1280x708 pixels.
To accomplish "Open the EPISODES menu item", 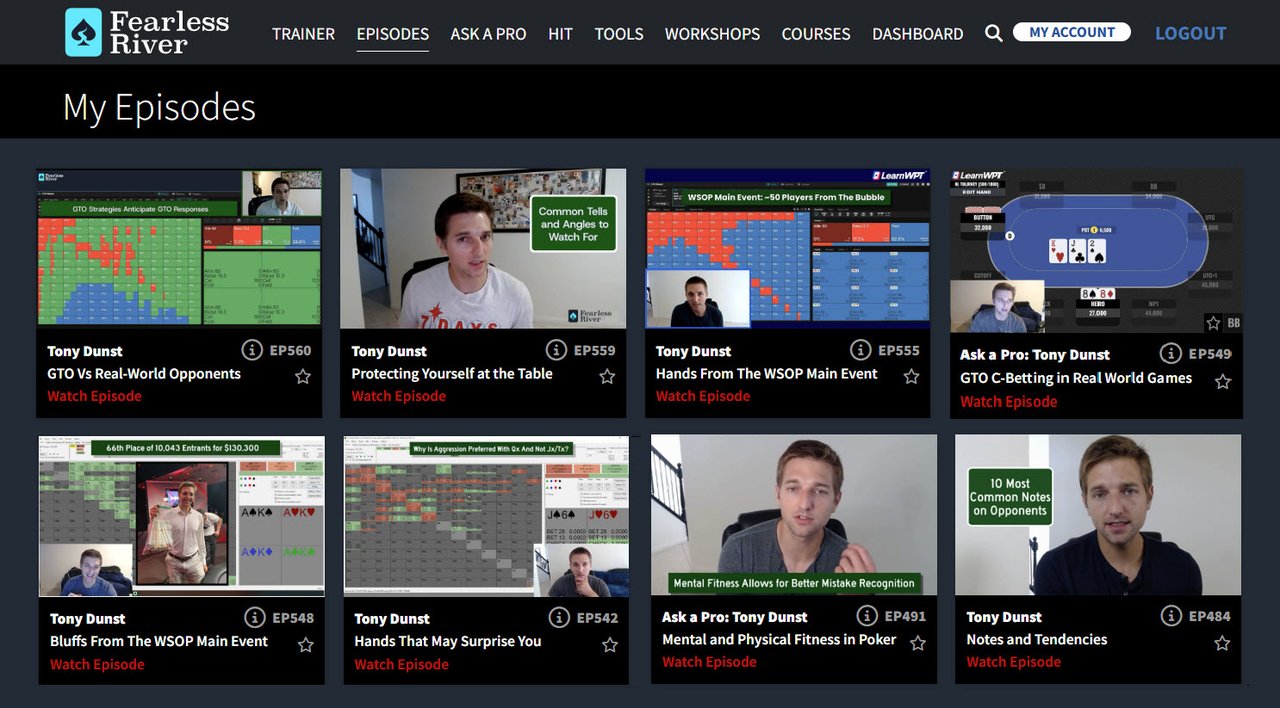I will pos(393,34).
